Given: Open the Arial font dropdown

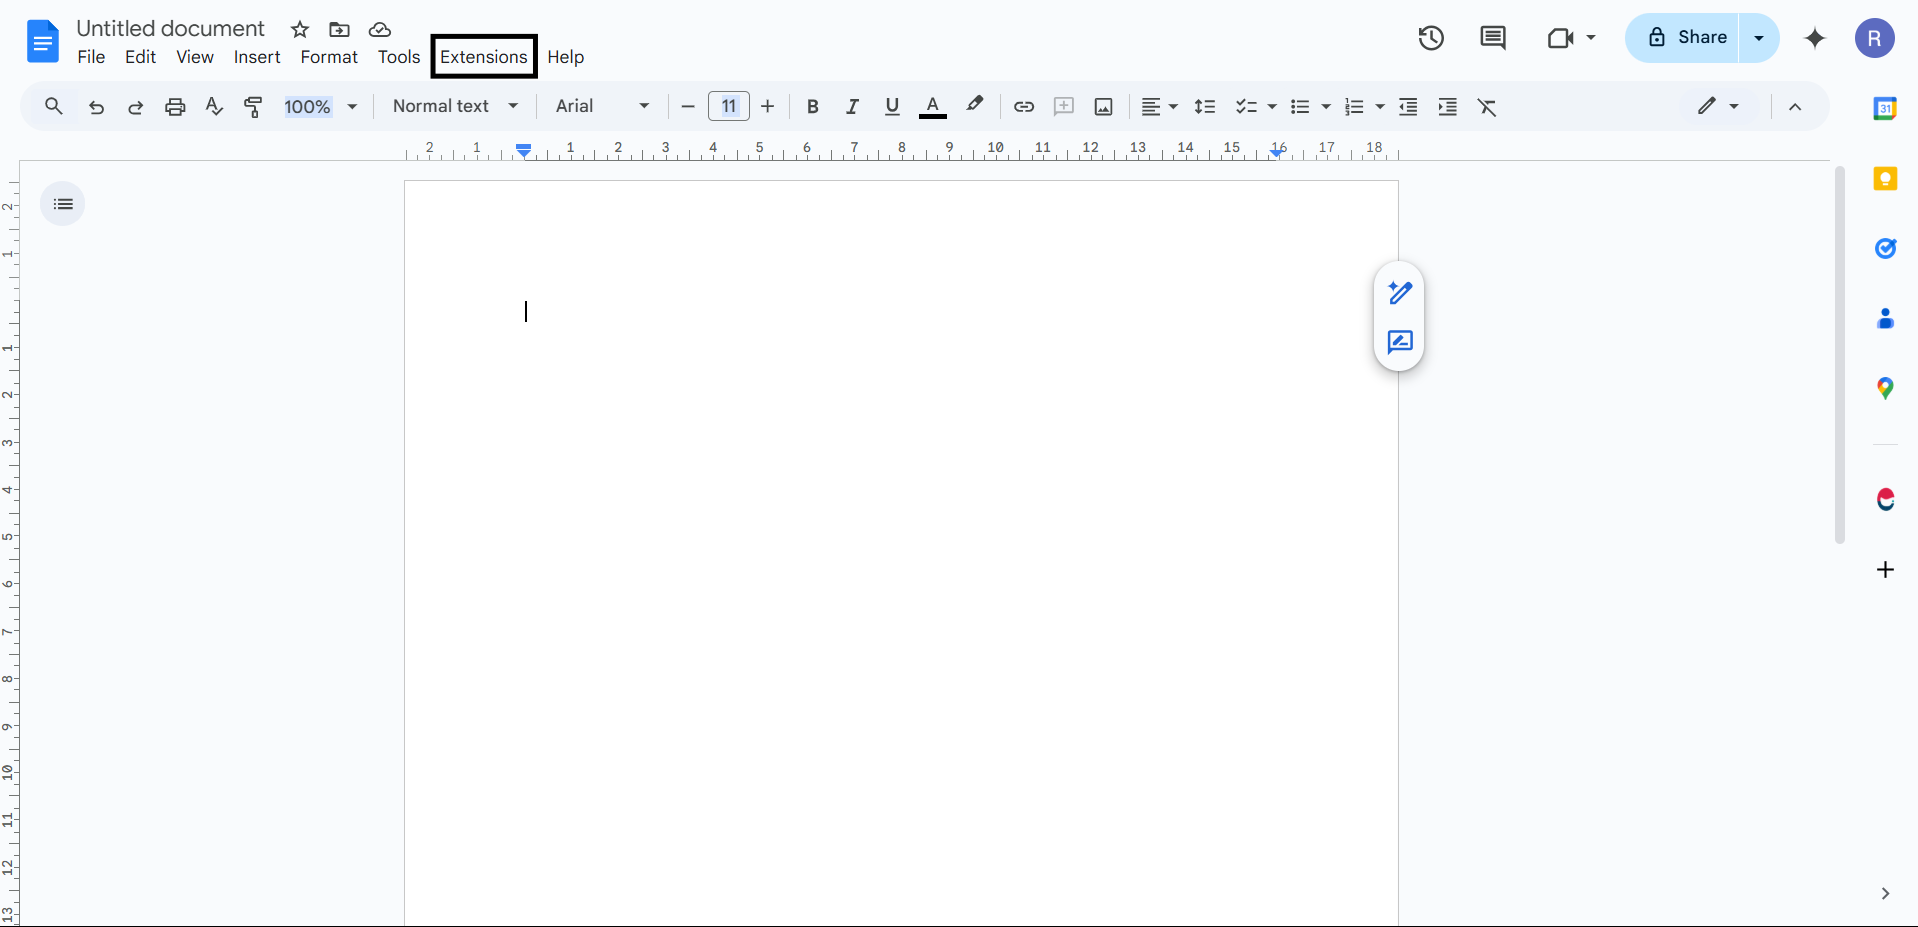Looking at the screenshot, I should (x=602, y=106).
